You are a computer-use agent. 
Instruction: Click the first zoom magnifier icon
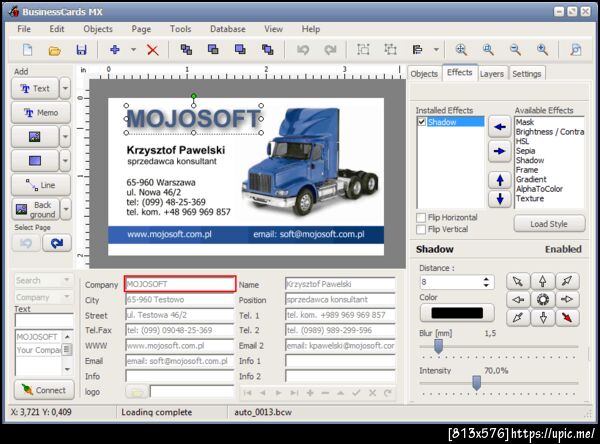coord(461,49)
